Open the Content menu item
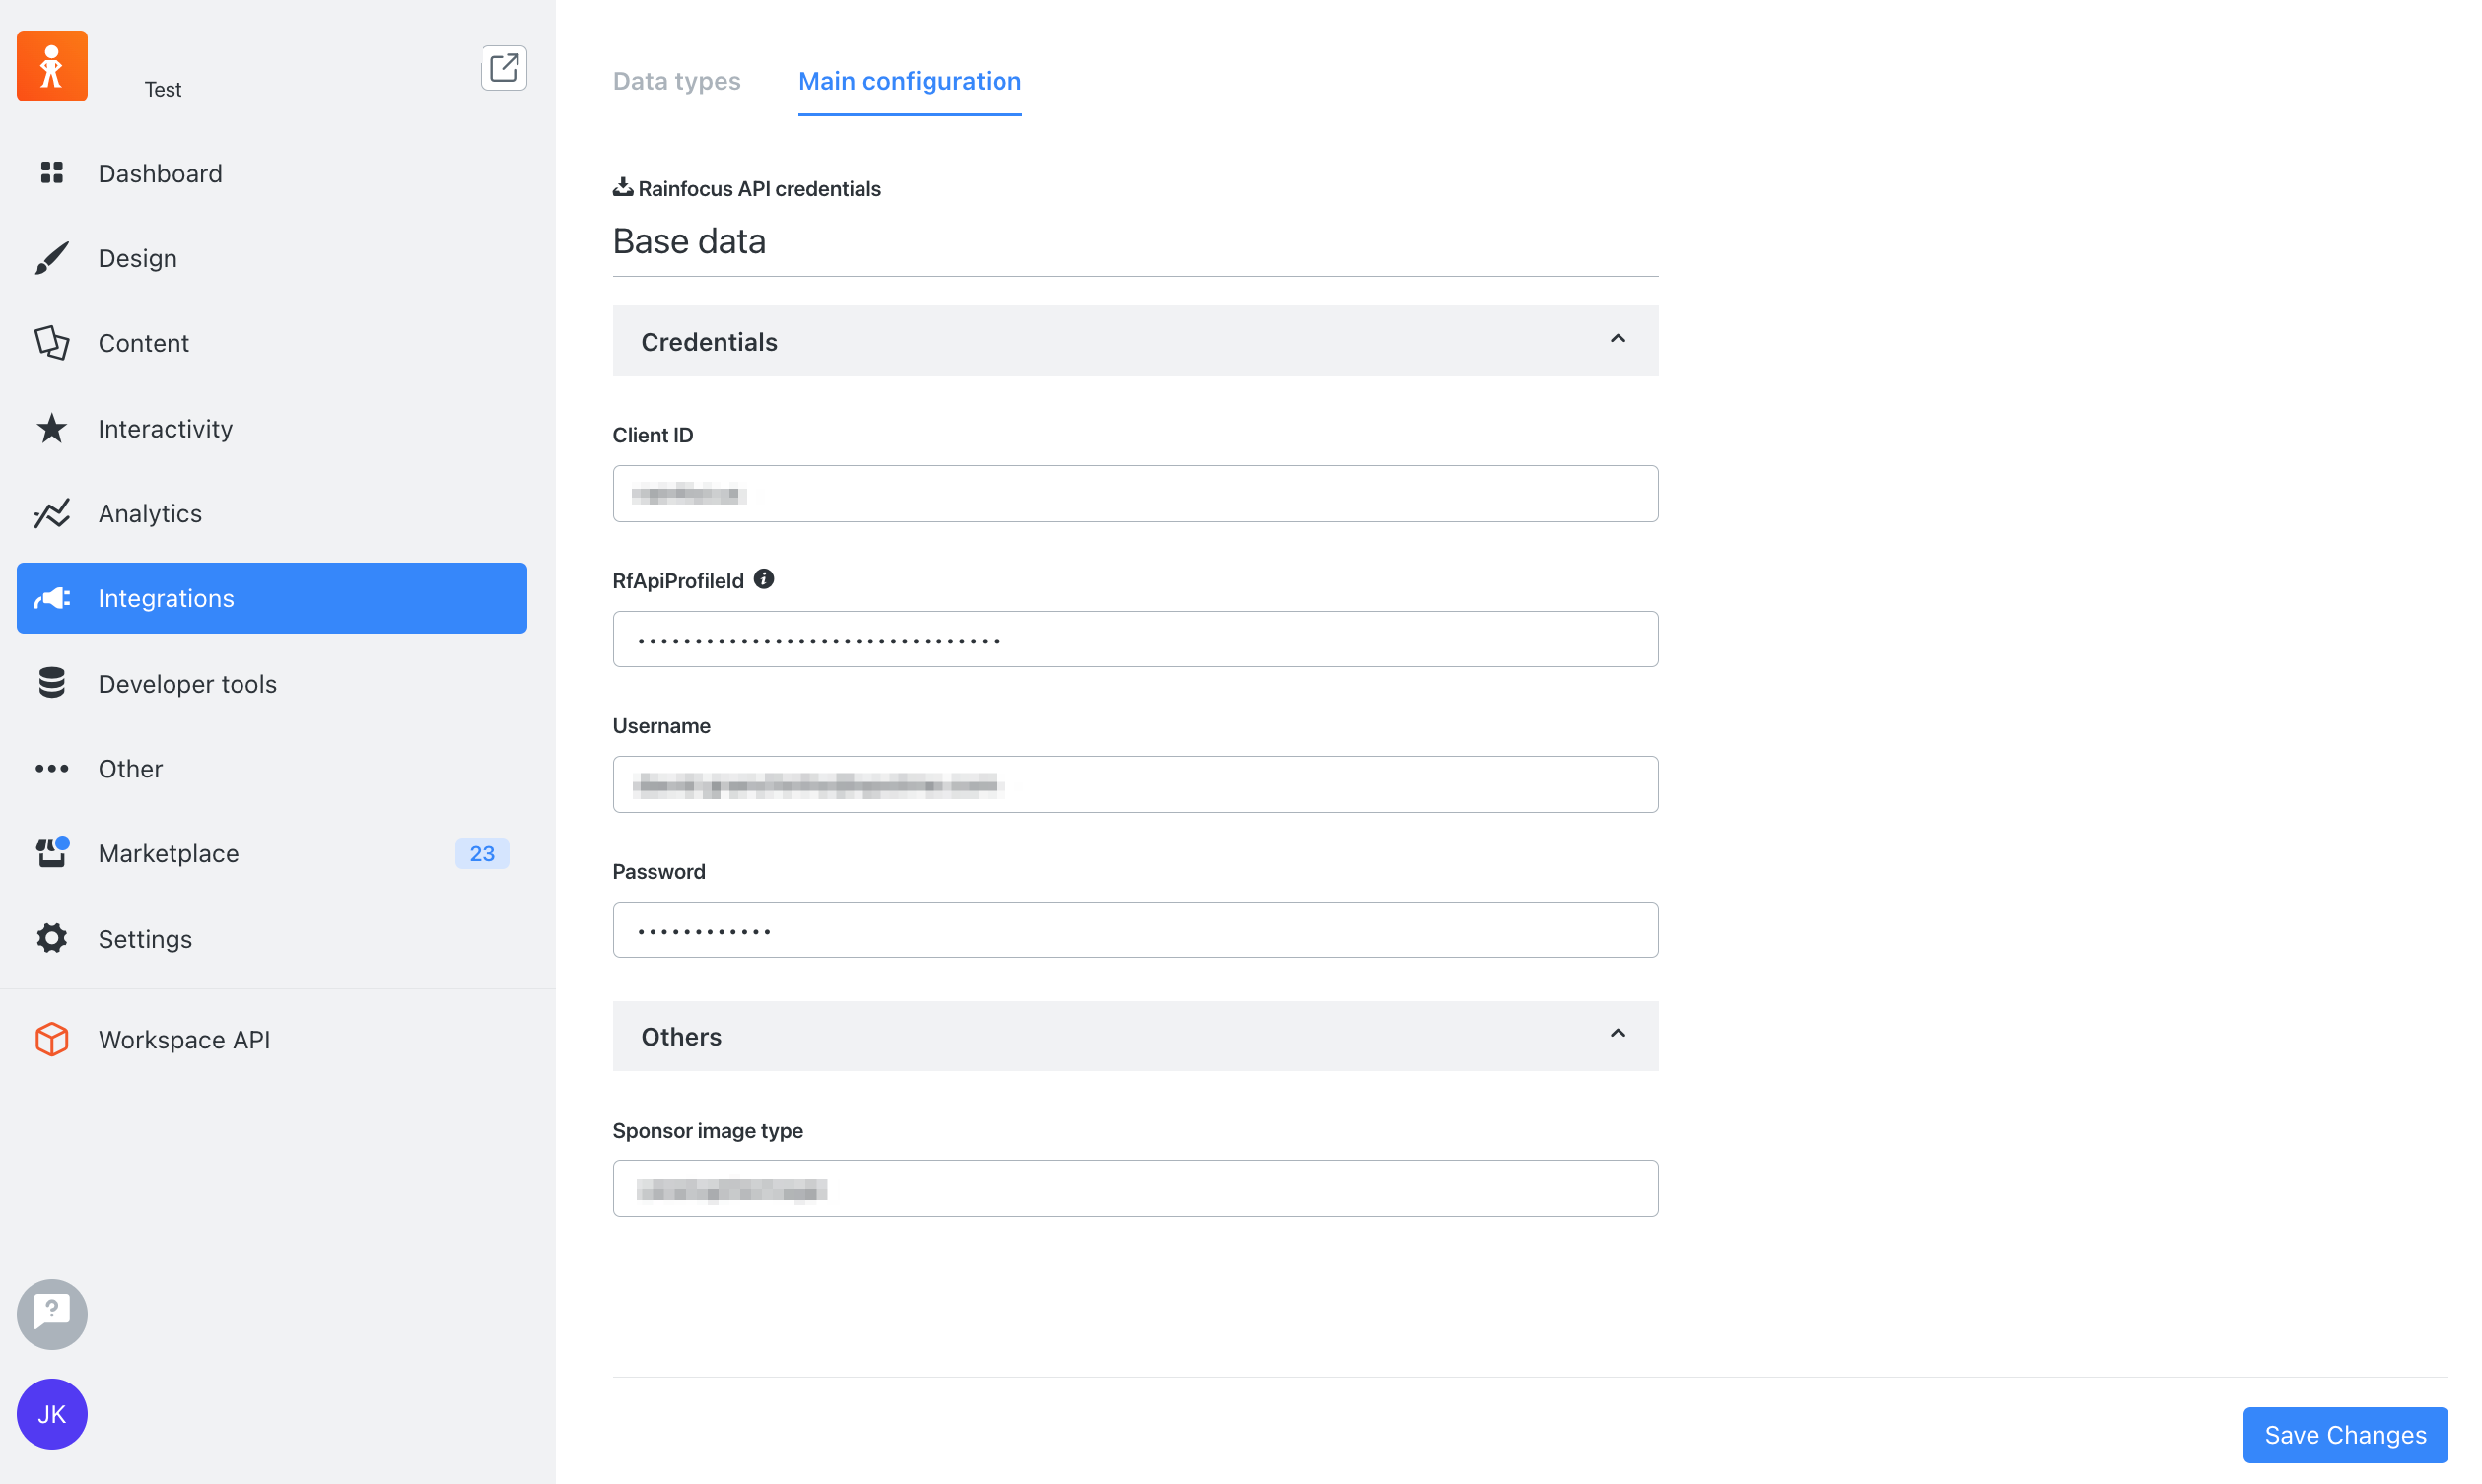The image size is (2482, 1484). 272,343
